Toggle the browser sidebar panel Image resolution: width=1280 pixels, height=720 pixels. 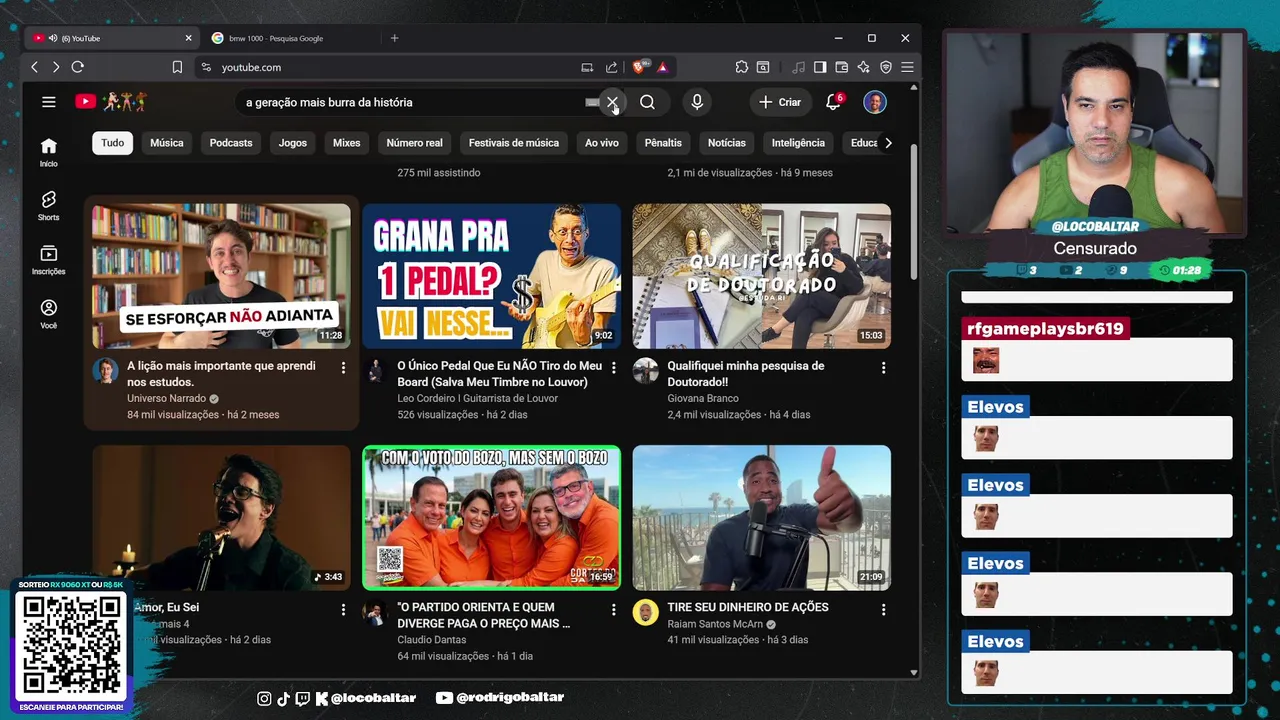pos(820,67)
